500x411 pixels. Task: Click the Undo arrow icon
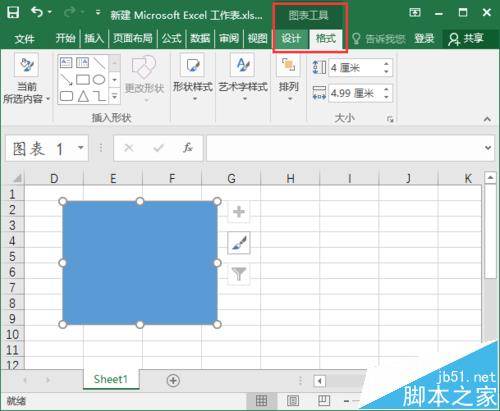pos(37,13)
